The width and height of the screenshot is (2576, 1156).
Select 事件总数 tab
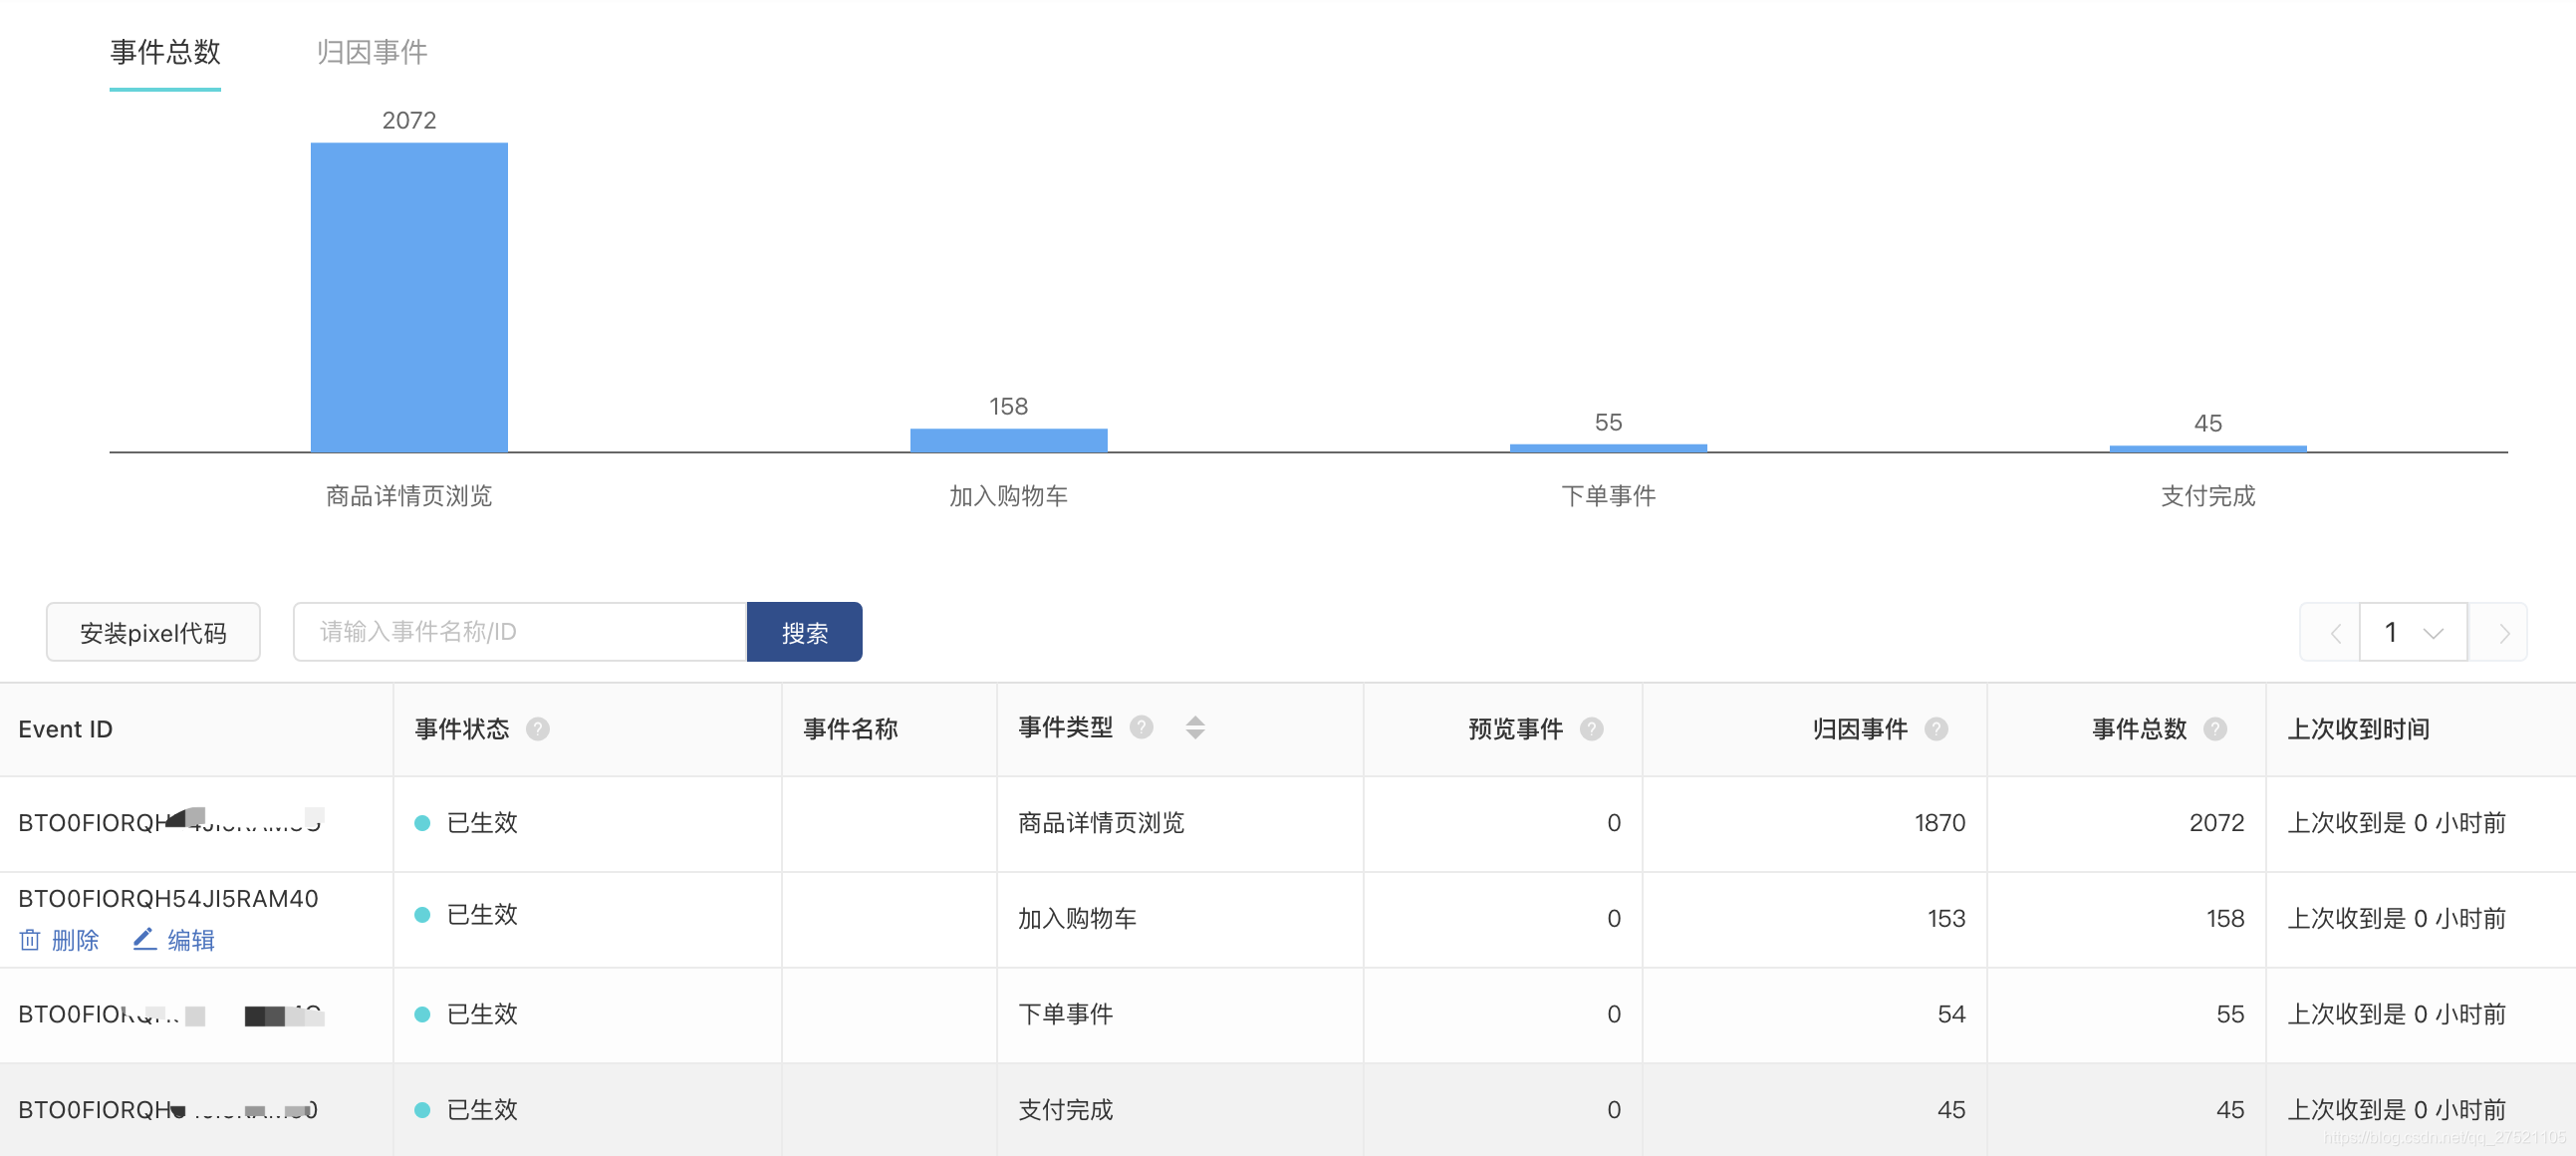(165, 52)
